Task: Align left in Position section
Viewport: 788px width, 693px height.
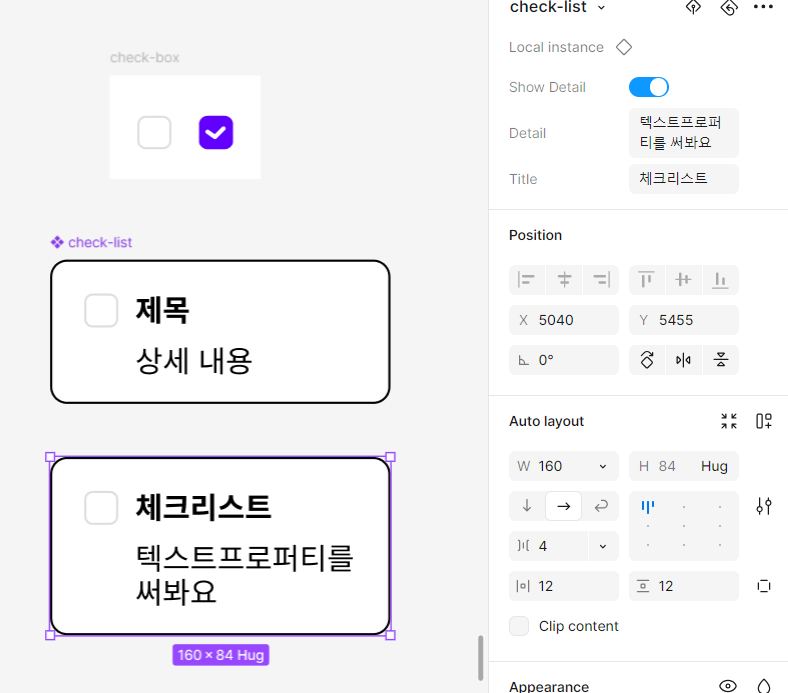Action: tap(527, 279)
